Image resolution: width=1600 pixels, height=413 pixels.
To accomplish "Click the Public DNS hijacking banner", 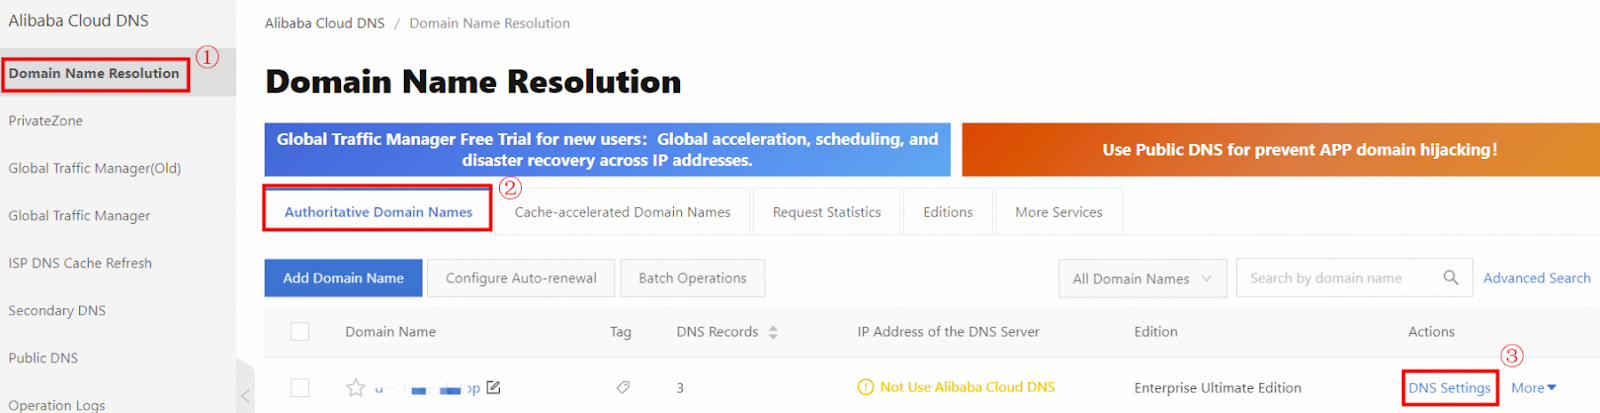I will coord(1281,149).
